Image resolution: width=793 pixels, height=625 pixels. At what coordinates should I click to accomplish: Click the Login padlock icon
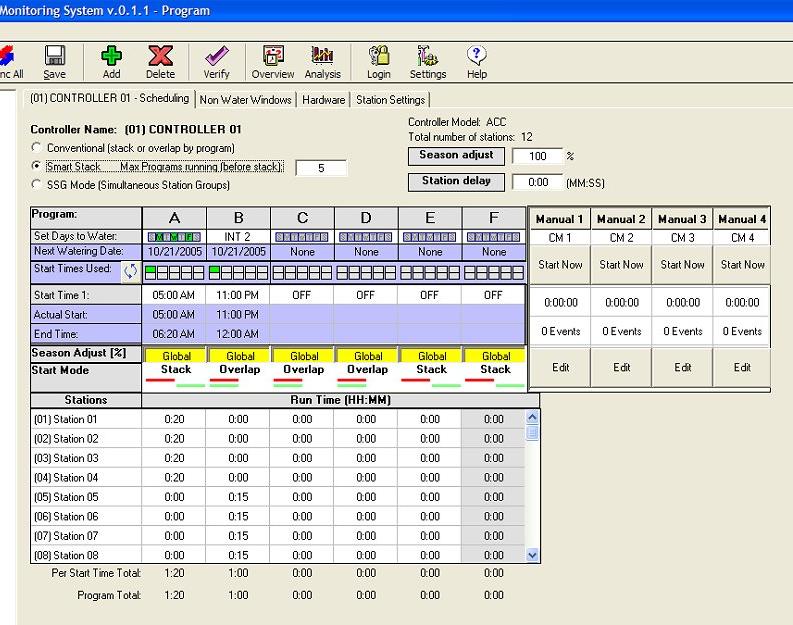[x=379, y=56]
